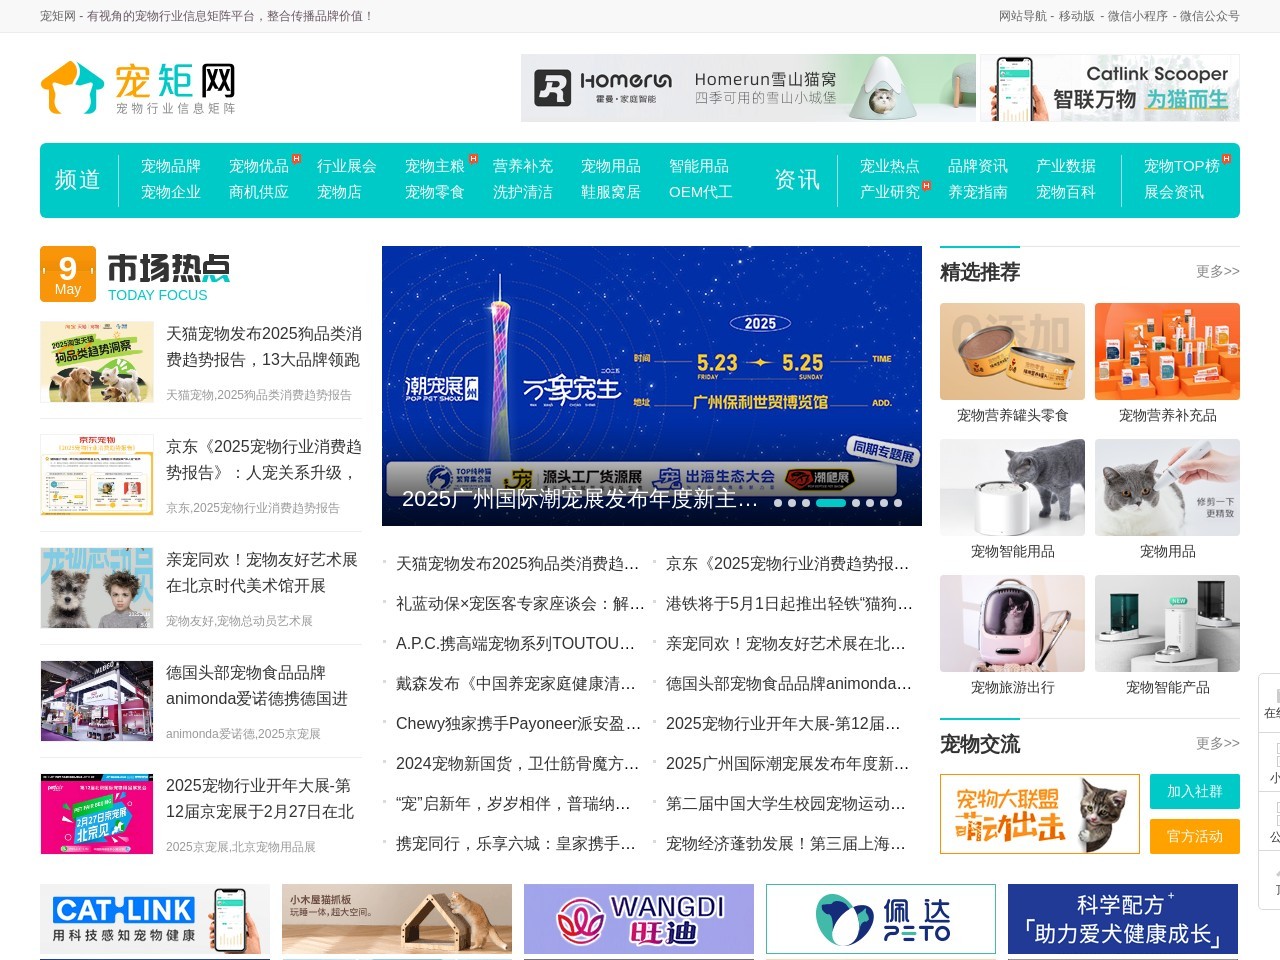This screenshot has height=960, width=1280.
Task: Open 德国头部宠物食品品牌 animonda headline
Action: point(257,686)
